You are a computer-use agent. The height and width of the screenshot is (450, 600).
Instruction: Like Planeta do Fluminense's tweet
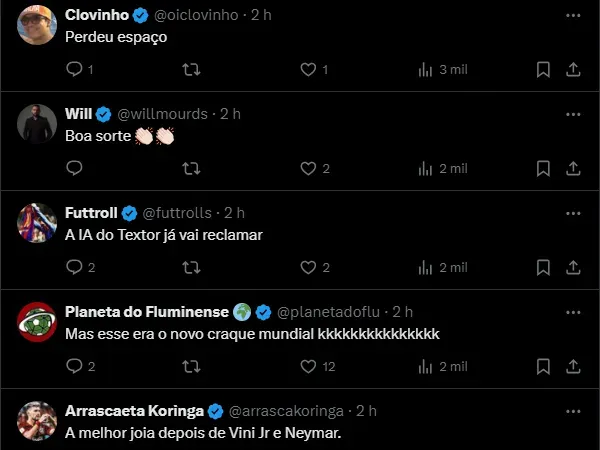pos(310,366)
